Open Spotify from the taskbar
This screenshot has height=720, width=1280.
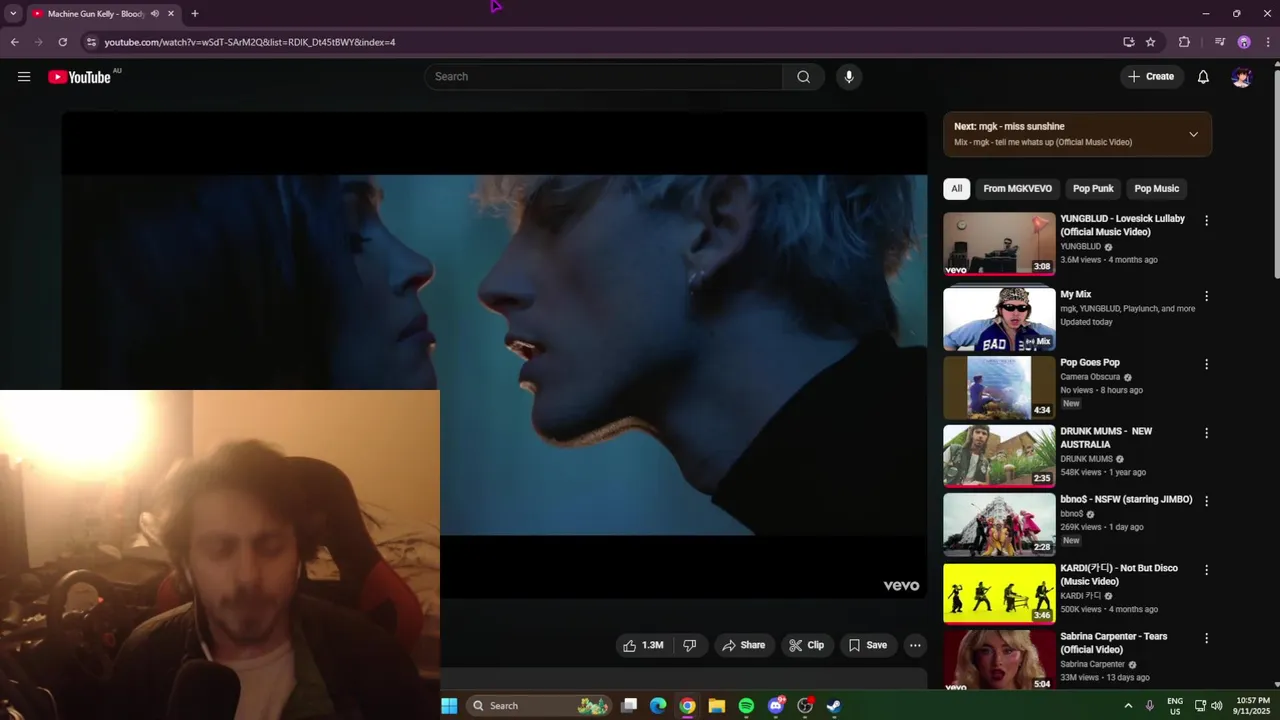coord(746,706)
